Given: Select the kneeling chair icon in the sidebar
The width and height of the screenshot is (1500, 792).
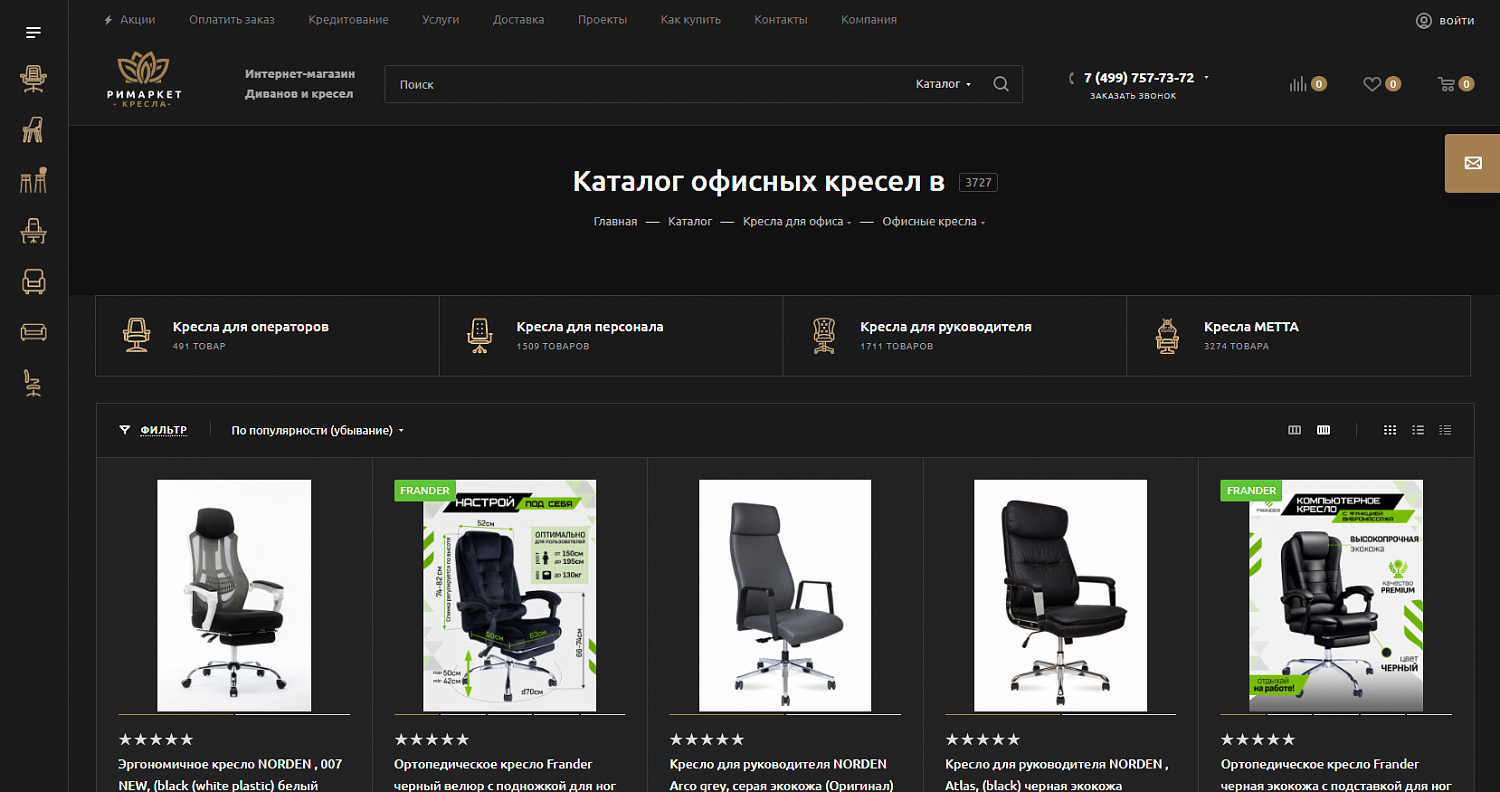Looking at the screenshot, I should (34, 383).
